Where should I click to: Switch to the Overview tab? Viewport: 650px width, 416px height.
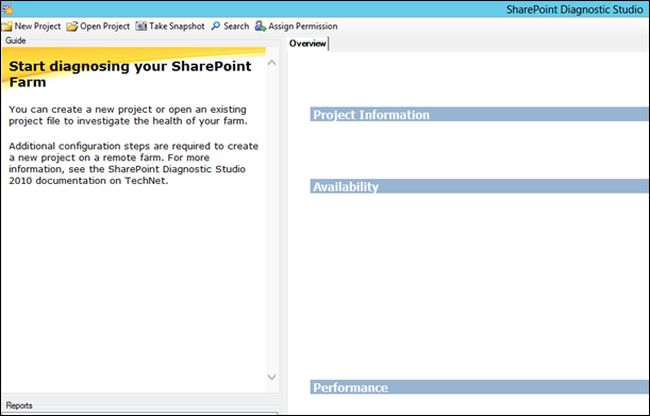point(308,44)
